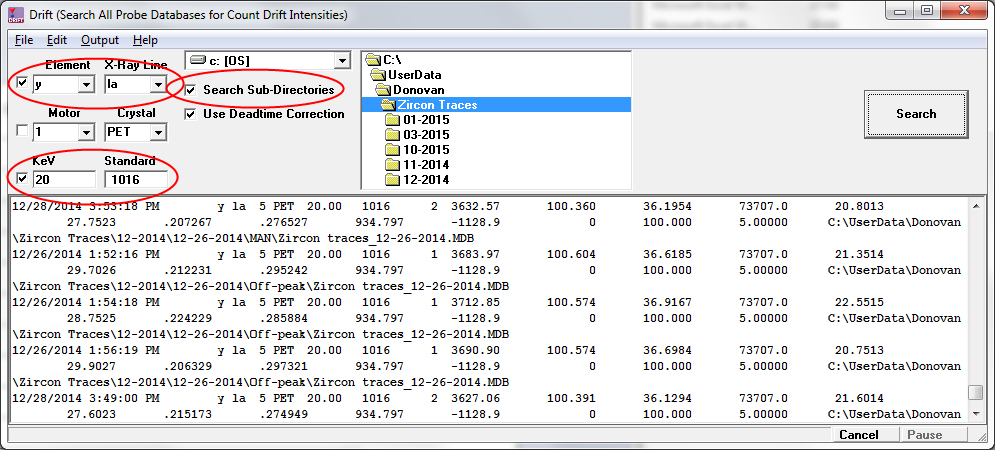The height and width of the screenshot is (450, 995).
Task: Select the 01-2015 folder
Action: click(425, 120)
